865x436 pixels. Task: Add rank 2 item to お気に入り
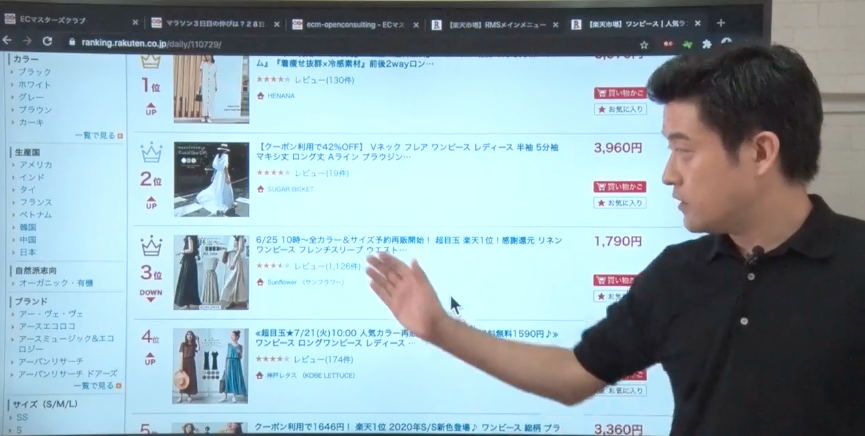coord(620,203)
